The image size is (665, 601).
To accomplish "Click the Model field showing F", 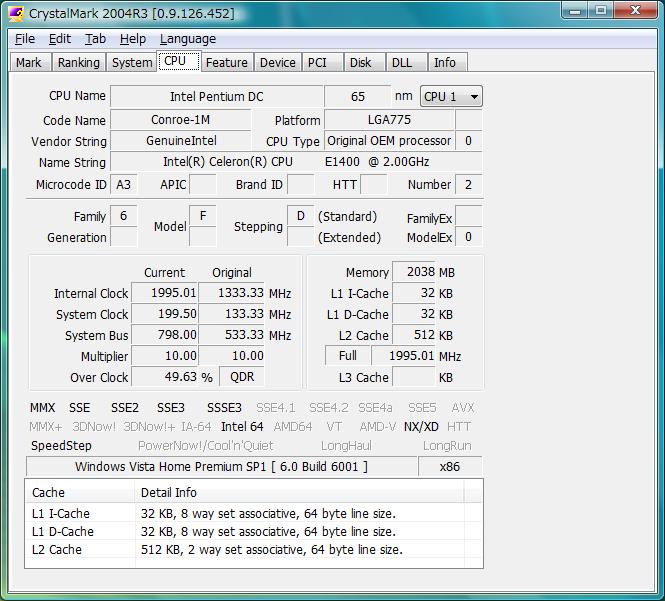I will pyautogui.click(x=203, y=216).
